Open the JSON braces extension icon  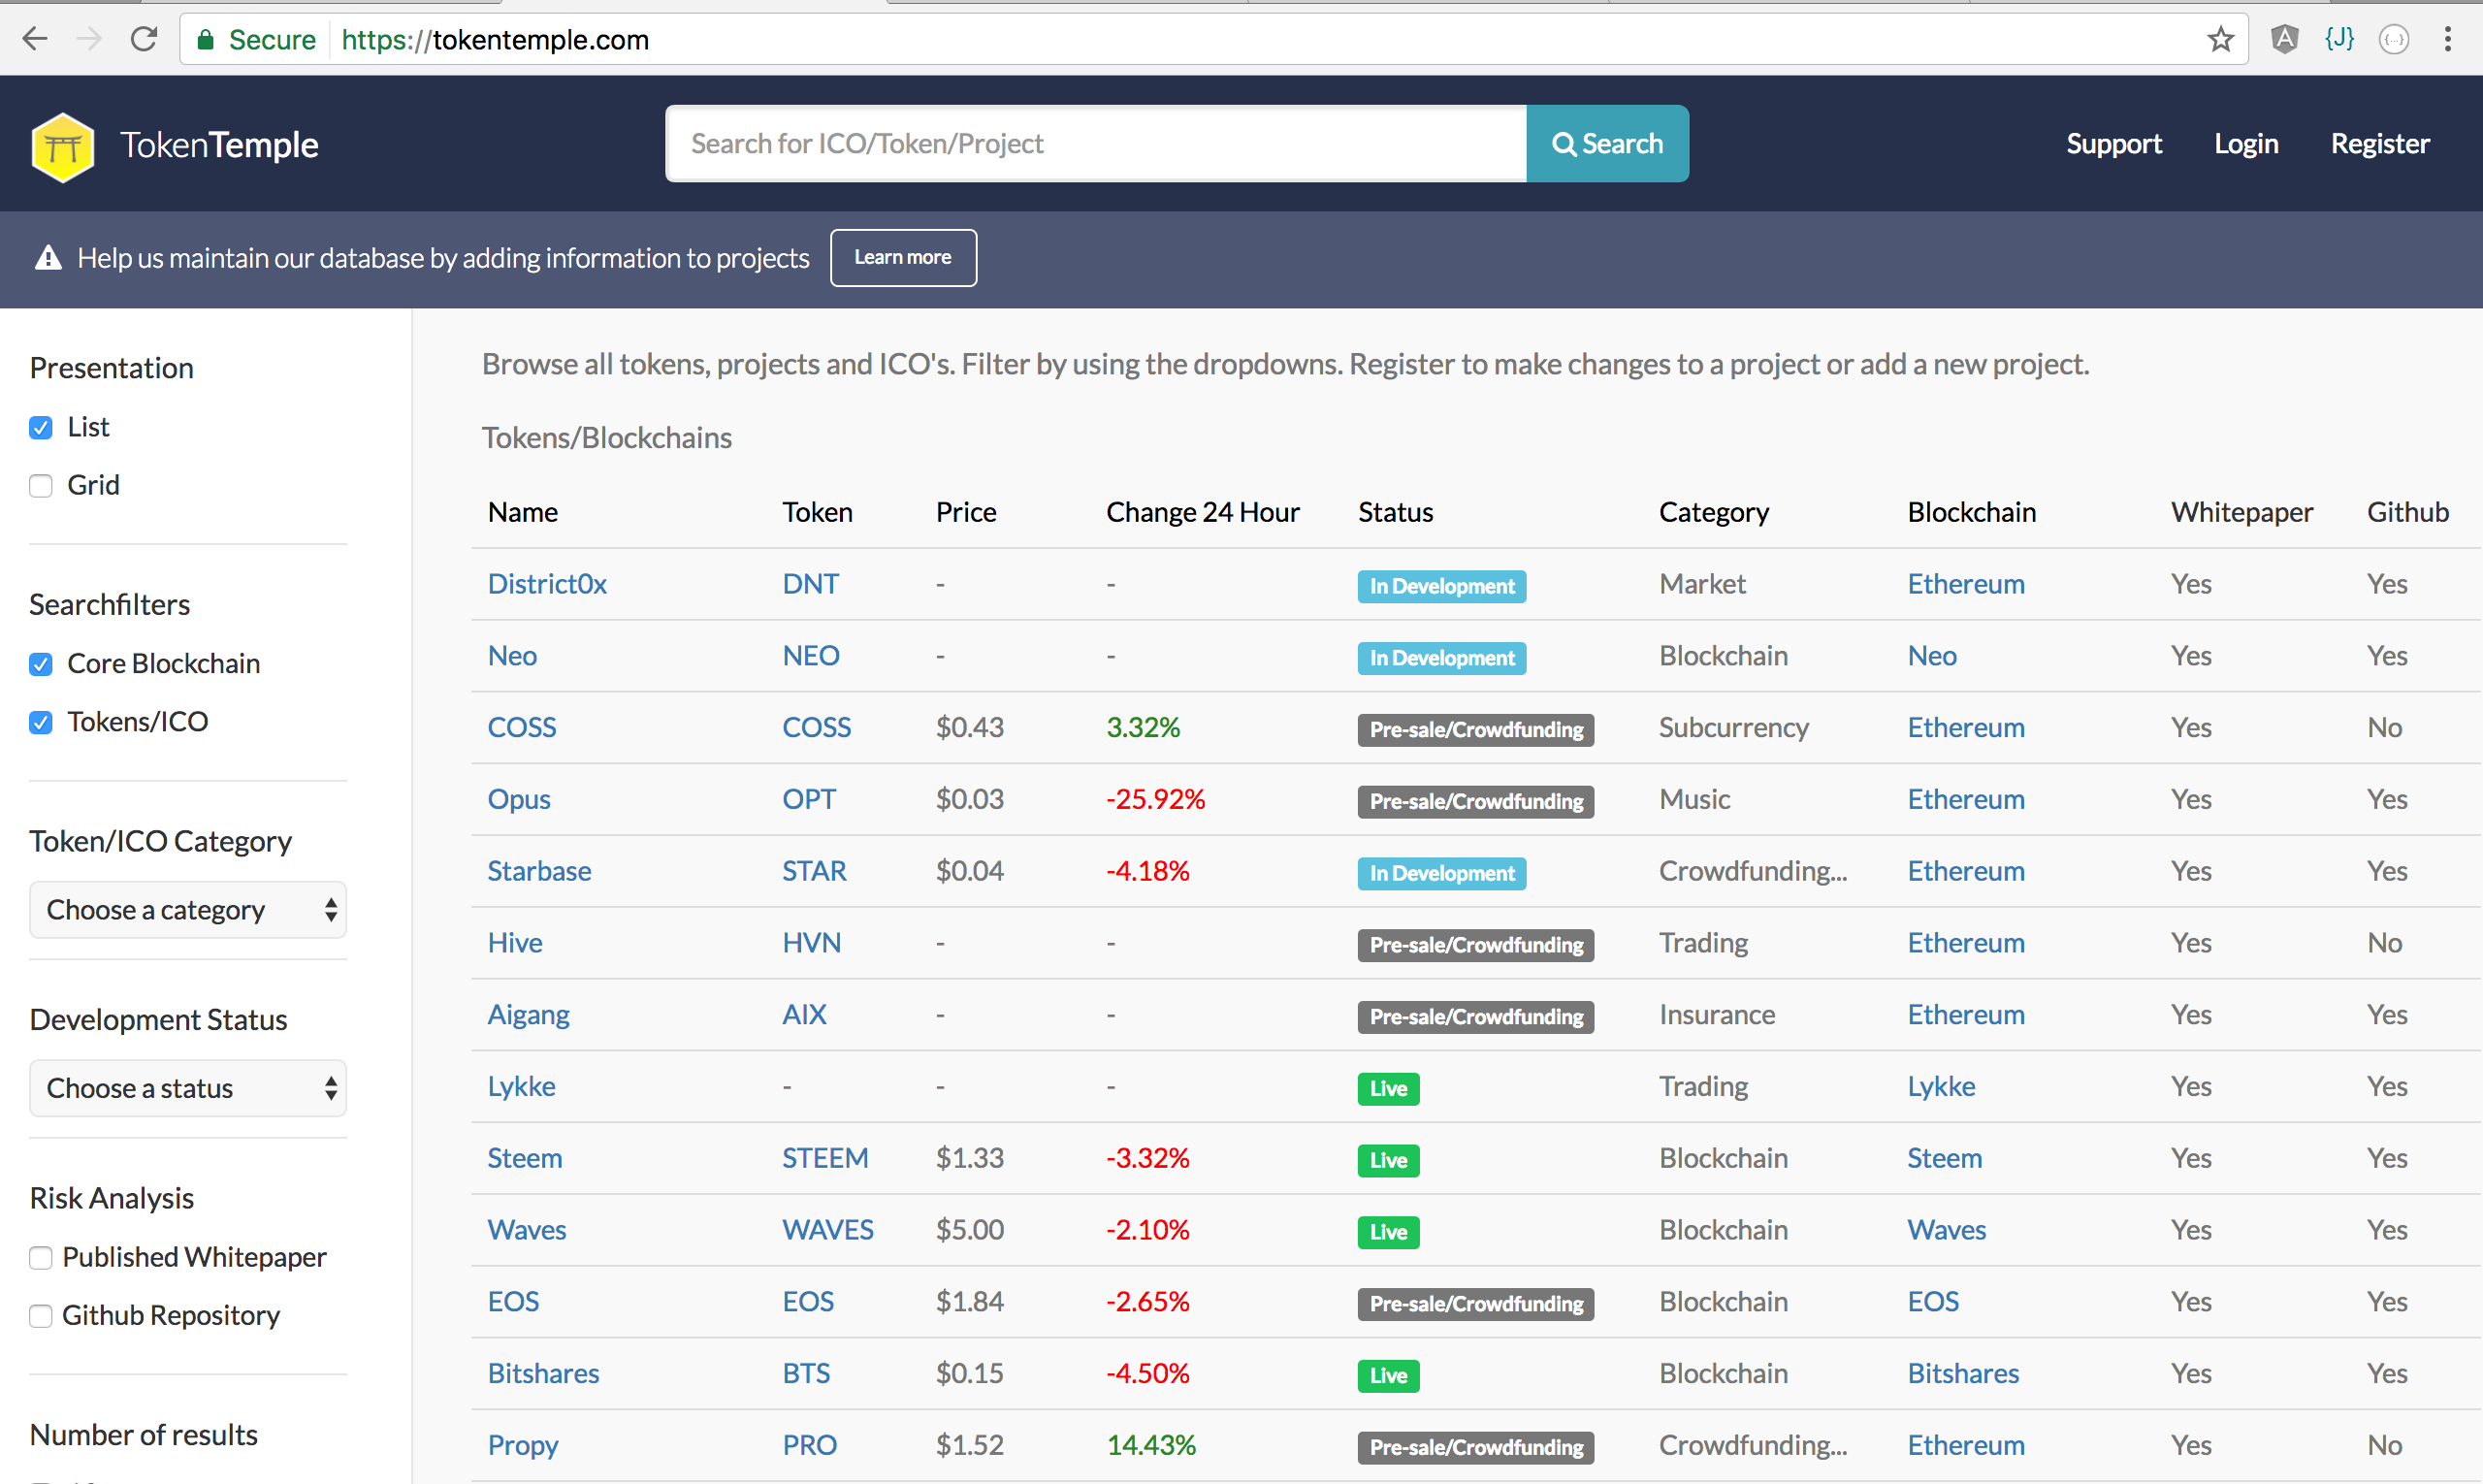(x=2339, y=40)
